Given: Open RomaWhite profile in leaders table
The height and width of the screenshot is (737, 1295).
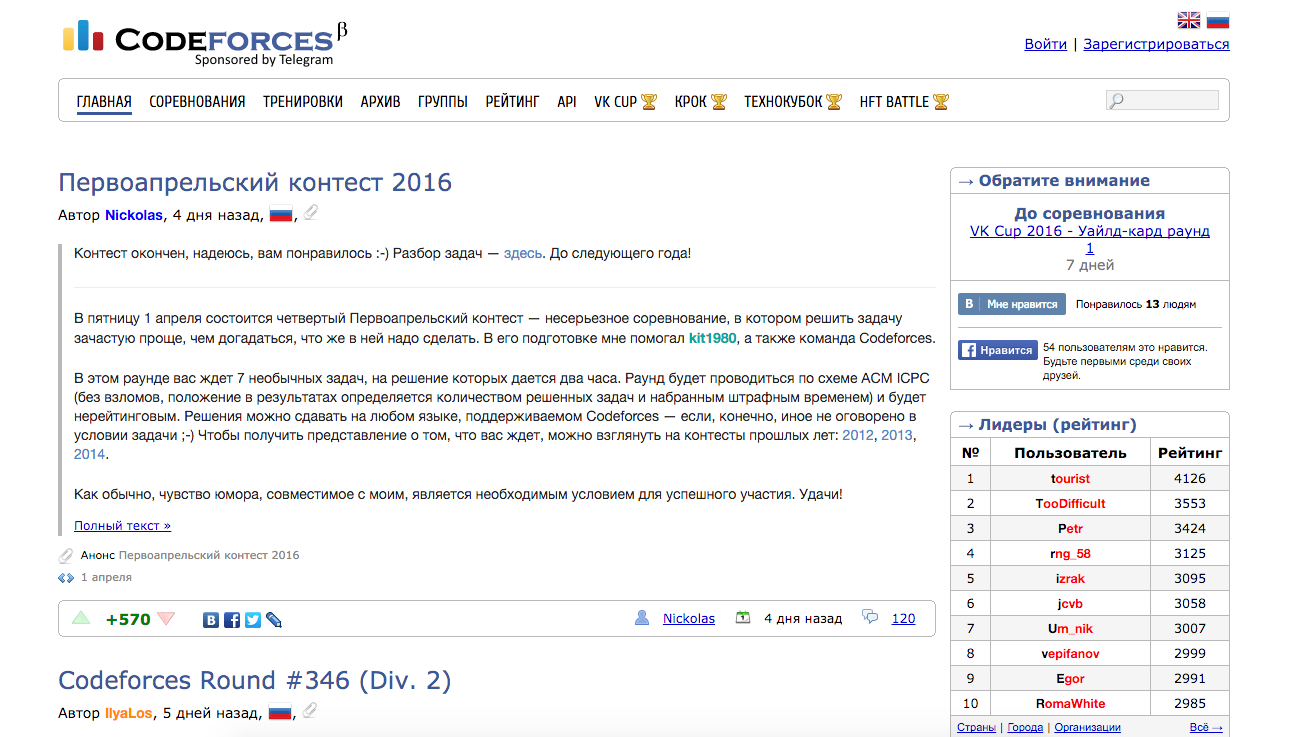Looking at the screenshot, I should click(x=1070, y=703).
